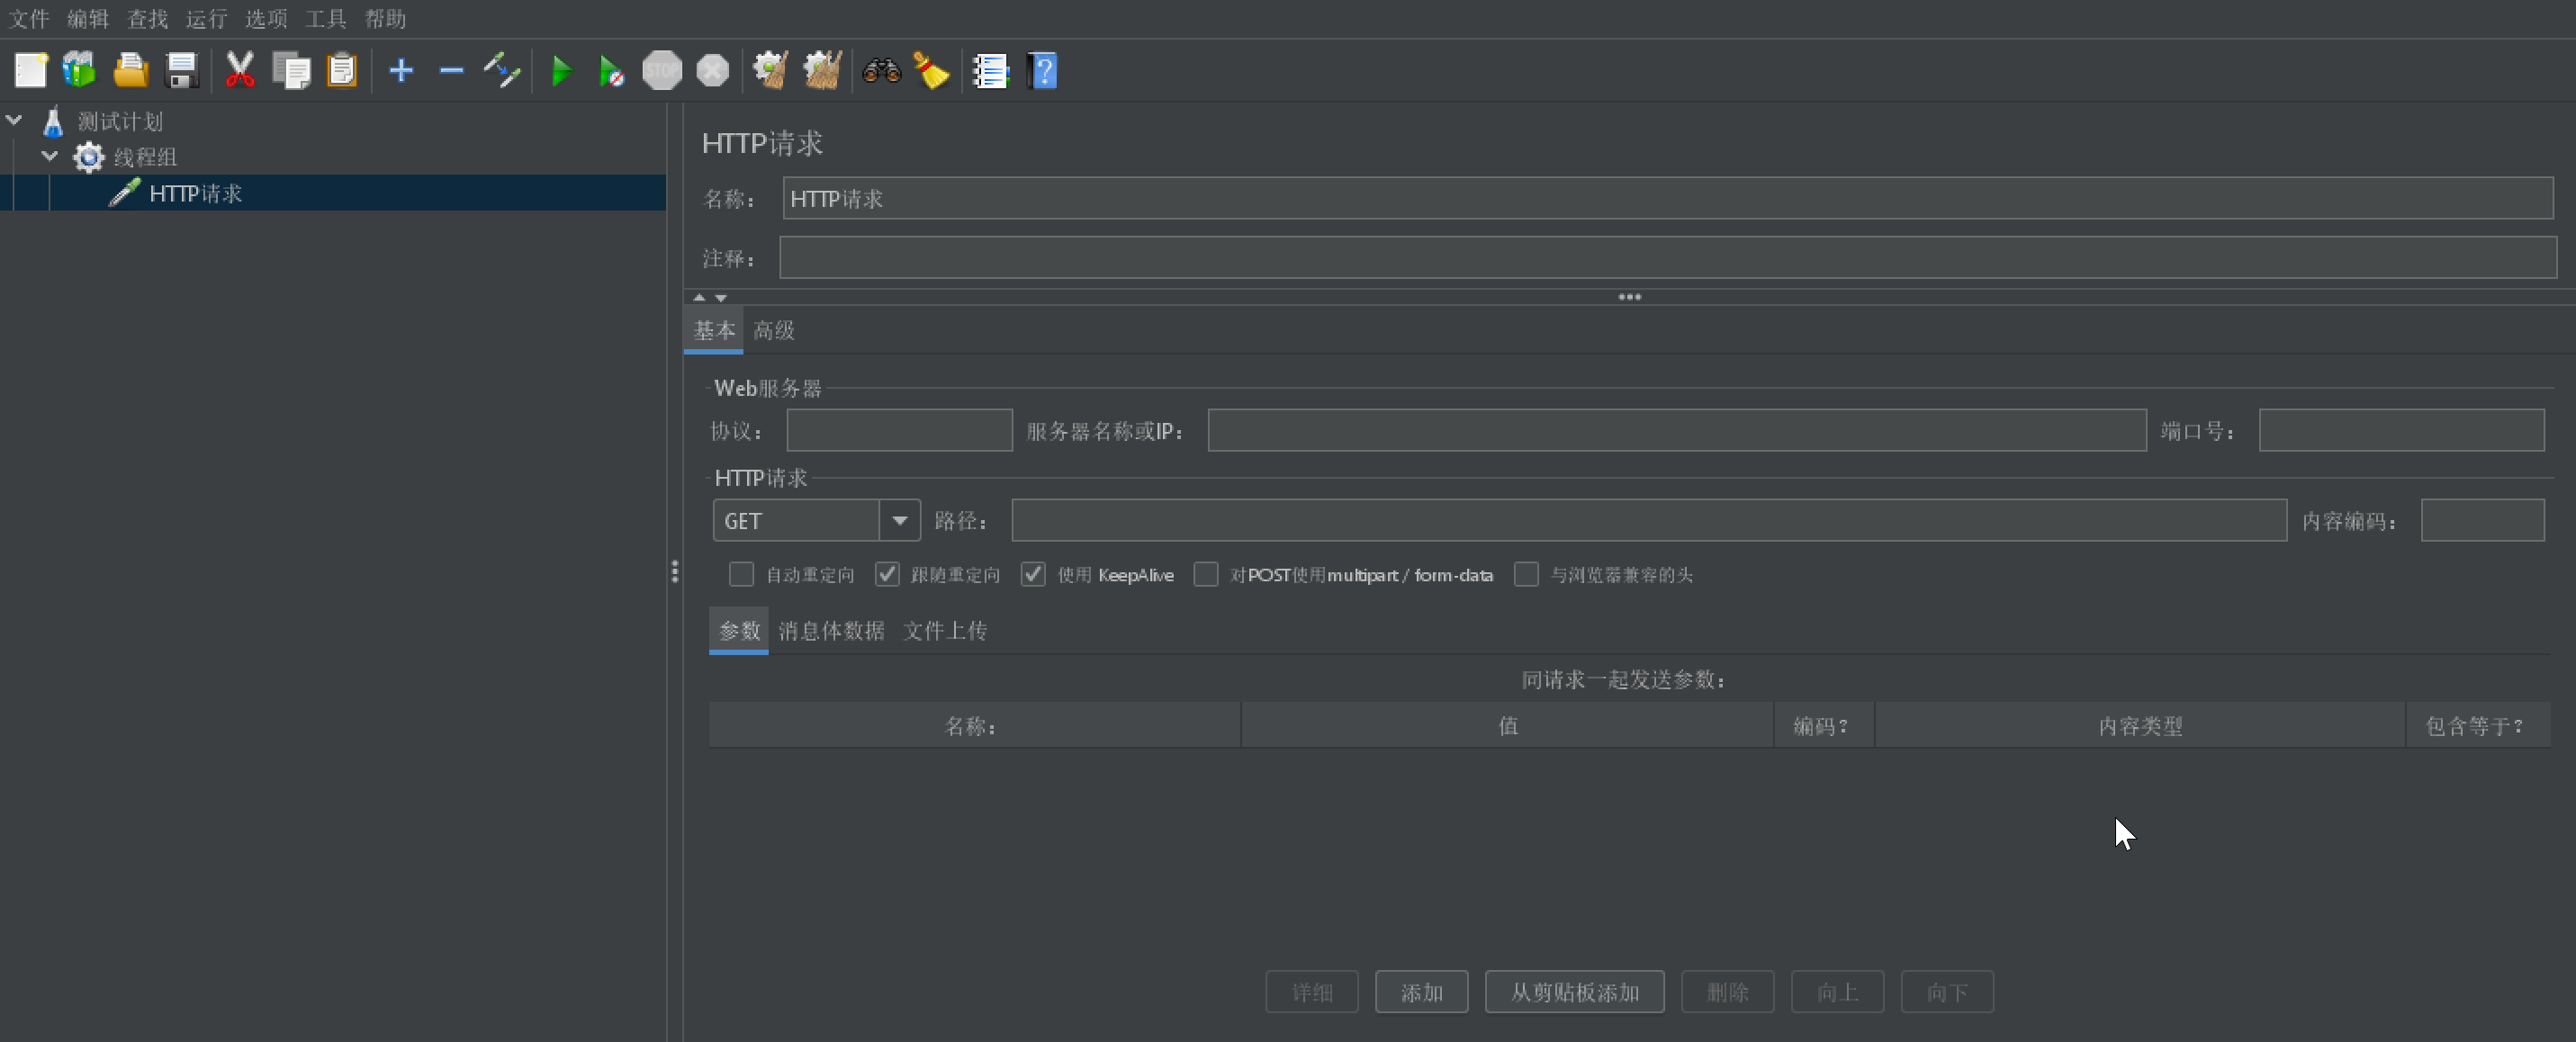Viewport: 2576px width, 1042px height.
Task: Click the 详细 button
Action: point(1312,992)
